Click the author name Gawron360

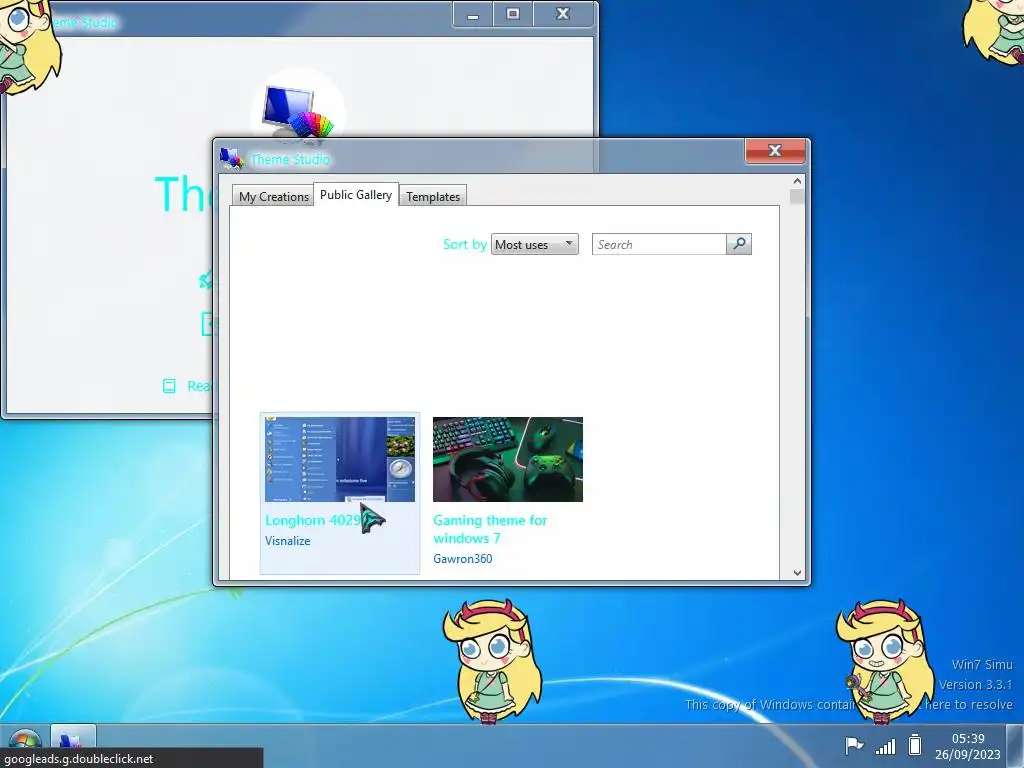pyautogui.click(x=462, y=558)
